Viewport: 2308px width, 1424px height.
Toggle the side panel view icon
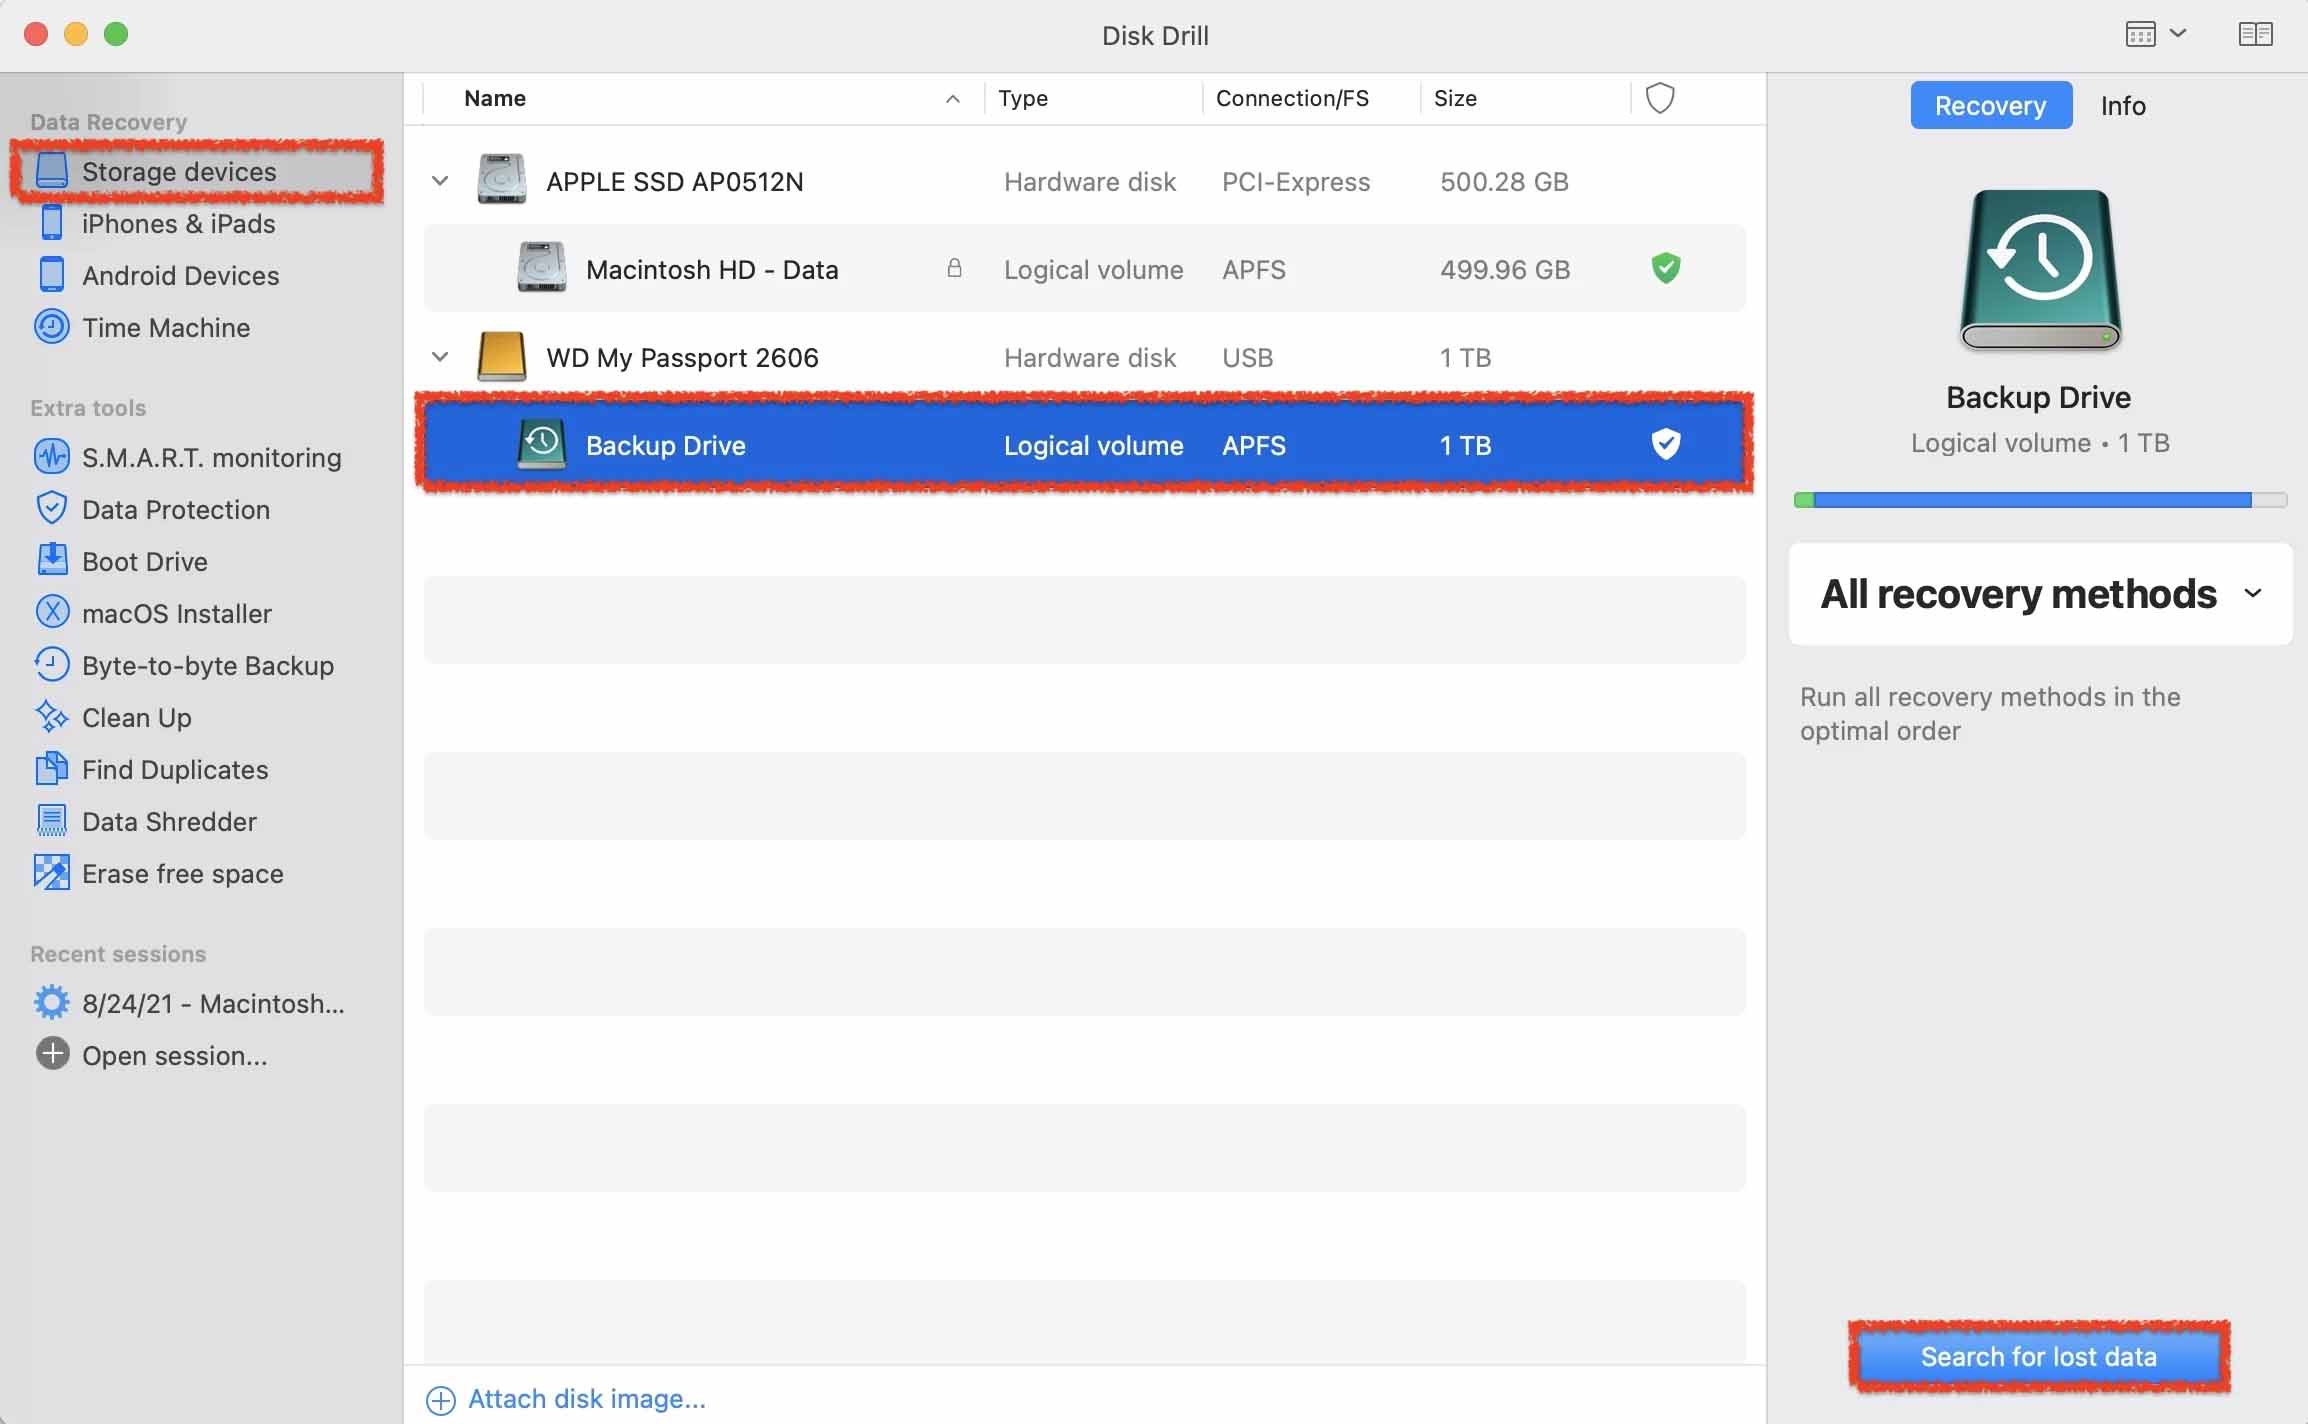2255,35
